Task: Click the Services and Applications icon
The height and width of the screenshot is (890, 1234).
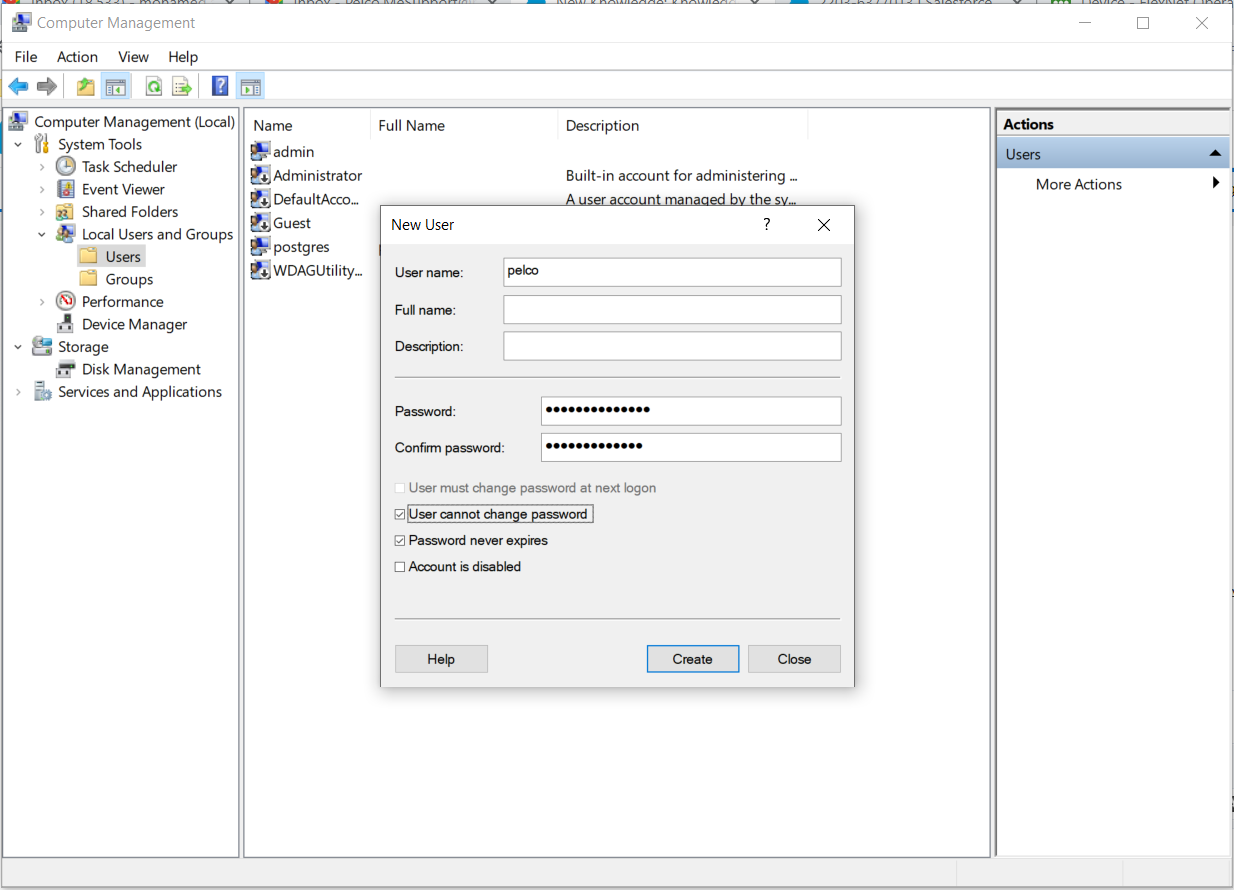Action: tap(43, 392)
